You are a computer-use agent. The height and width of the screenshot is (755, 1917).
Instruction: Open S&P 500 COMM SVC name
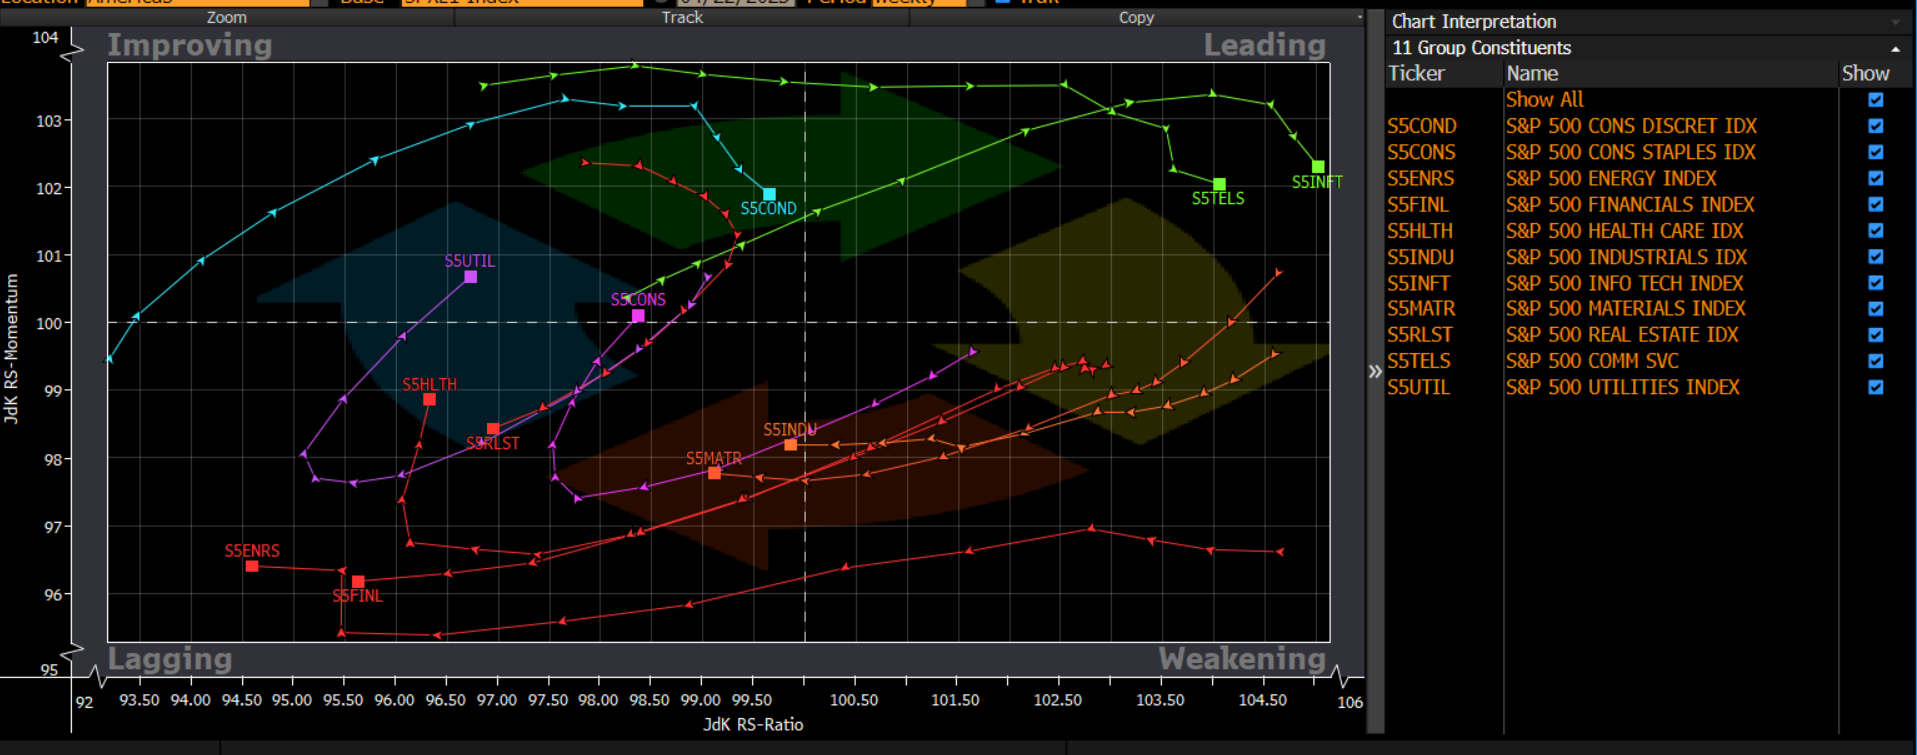point(1592,361)
